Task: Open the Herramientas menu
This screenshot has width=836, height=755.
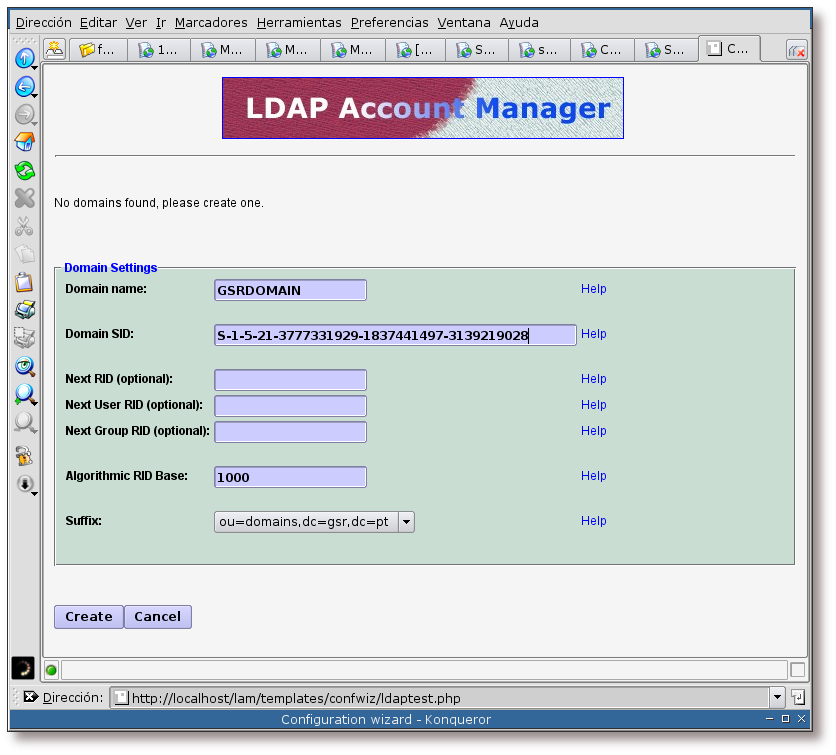Action: (298, 22)
